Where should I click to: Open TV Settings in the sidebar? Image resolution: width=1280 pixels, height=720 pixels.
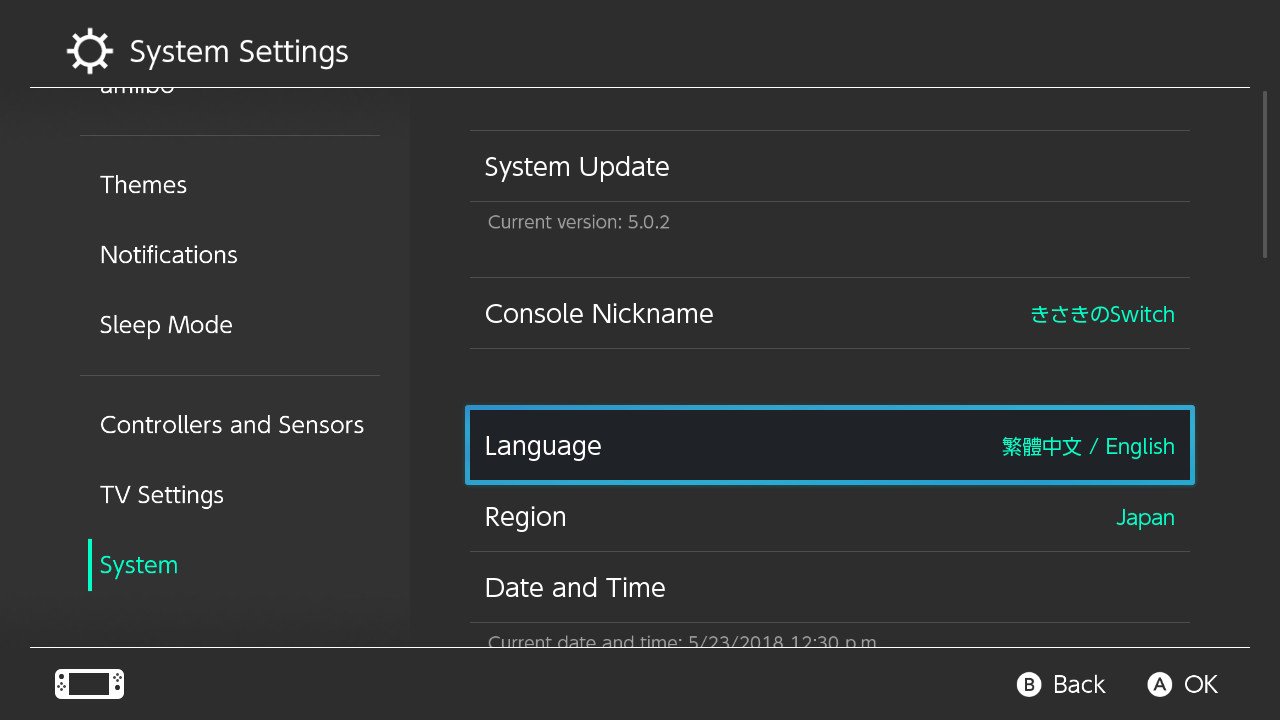pos(161,495)
